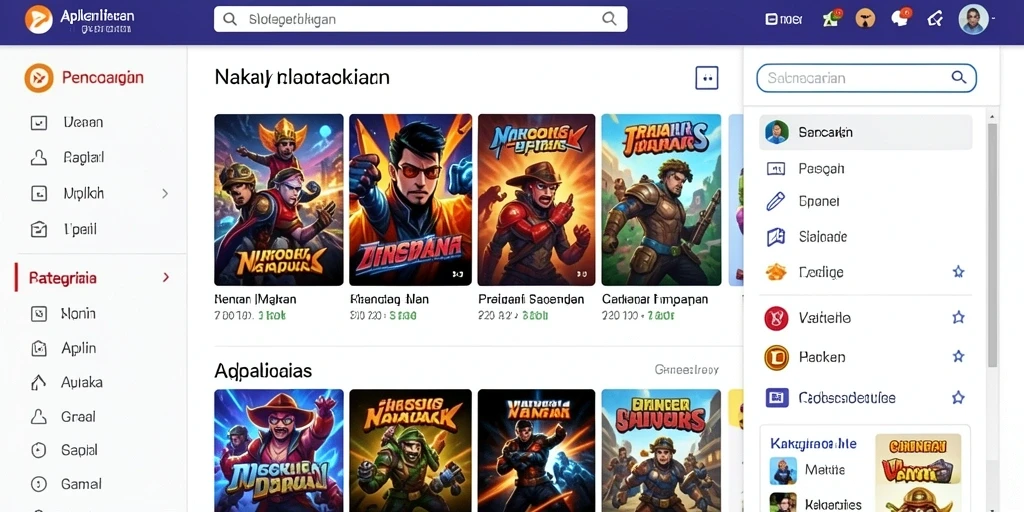Screen dimensions: 1024x512
Task: Click the square dots options button near Nakaiy heading
Action: coord(707,78)
